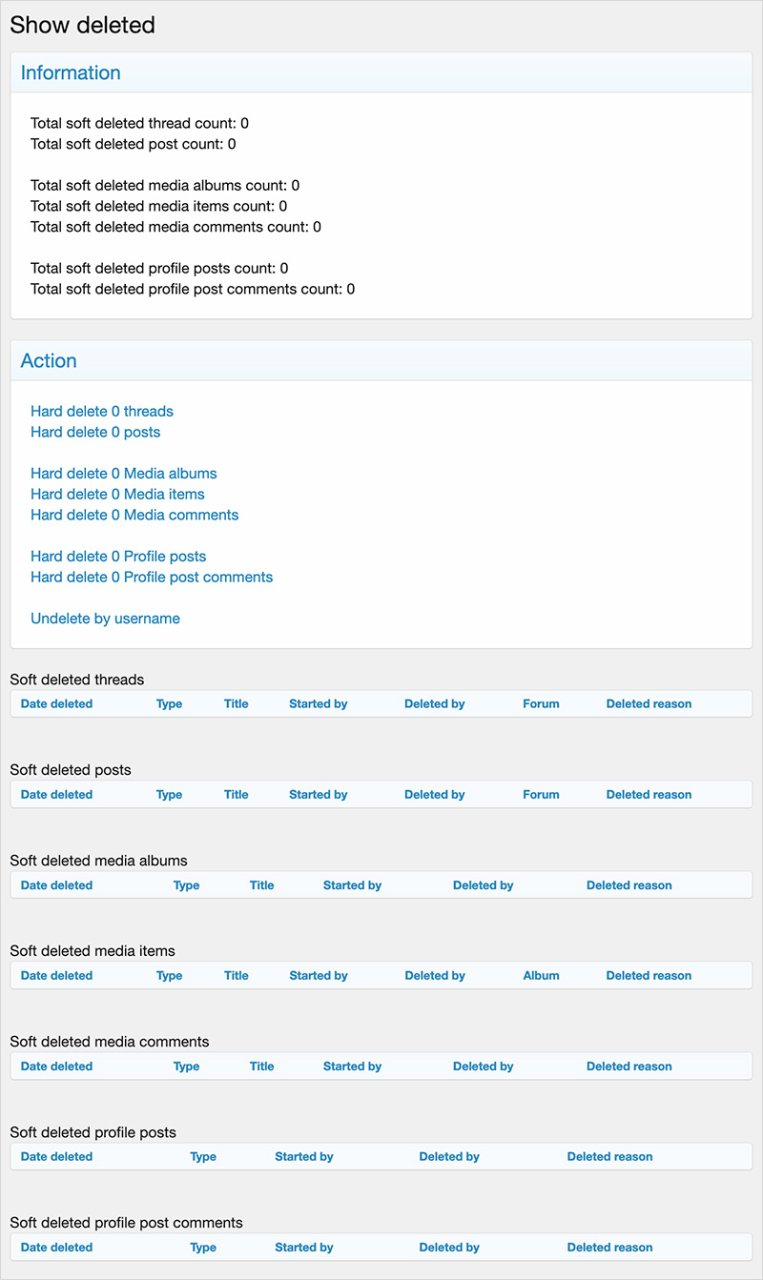
Task: Sort soft deleted media items by Started by
Action: coord(318,976)
